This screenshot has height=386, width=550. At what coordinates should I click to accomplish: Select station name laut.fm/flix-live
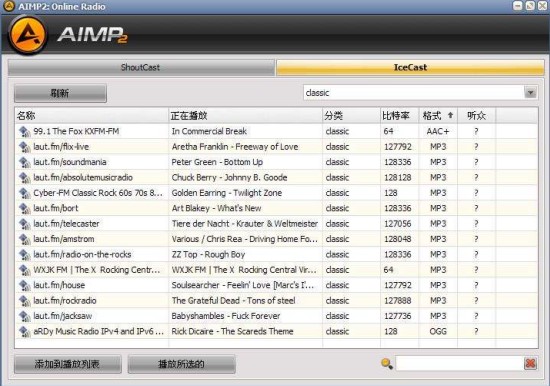point(61,147)
